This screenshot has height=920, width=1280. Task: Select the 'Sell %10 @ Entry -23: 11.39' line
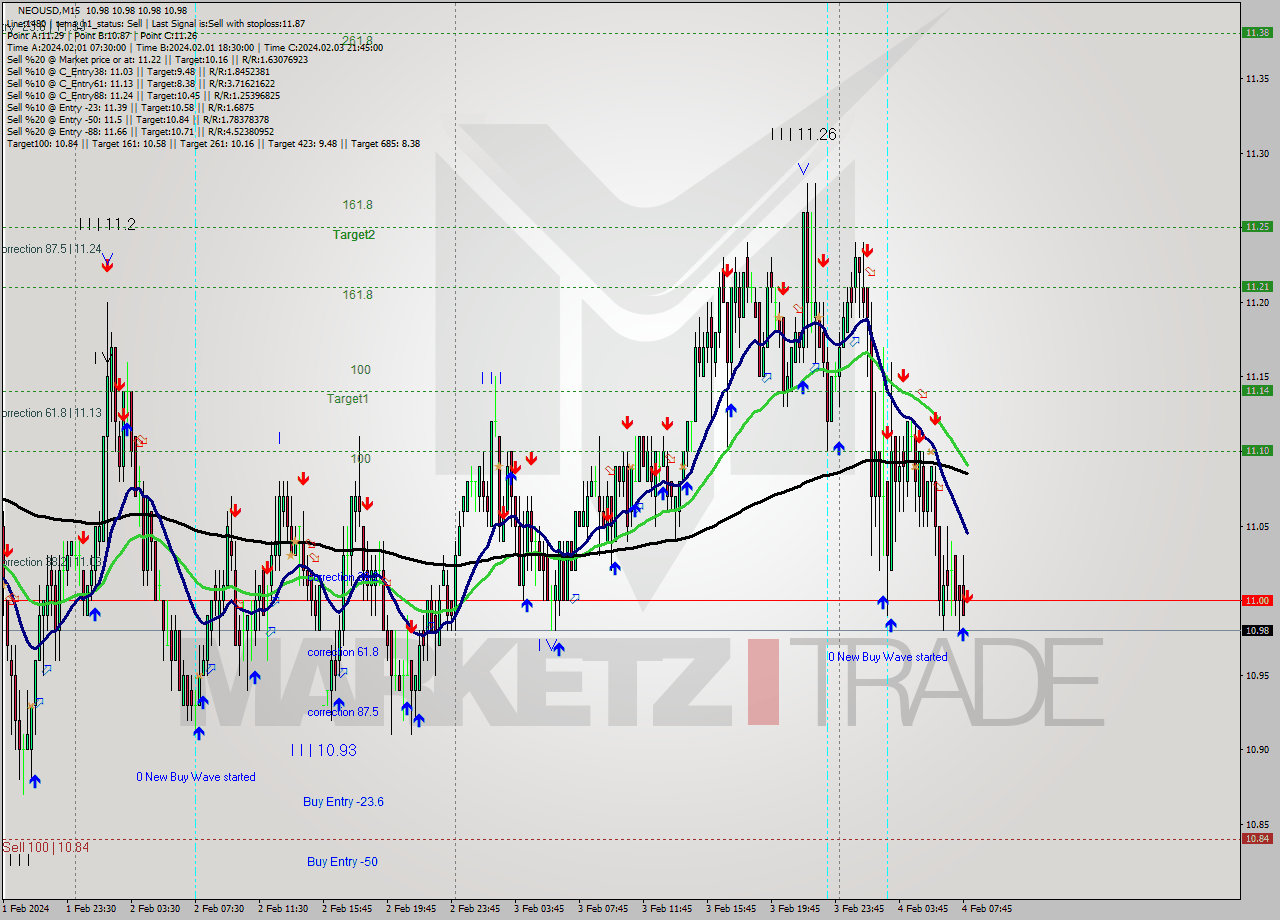click(130, 107)
